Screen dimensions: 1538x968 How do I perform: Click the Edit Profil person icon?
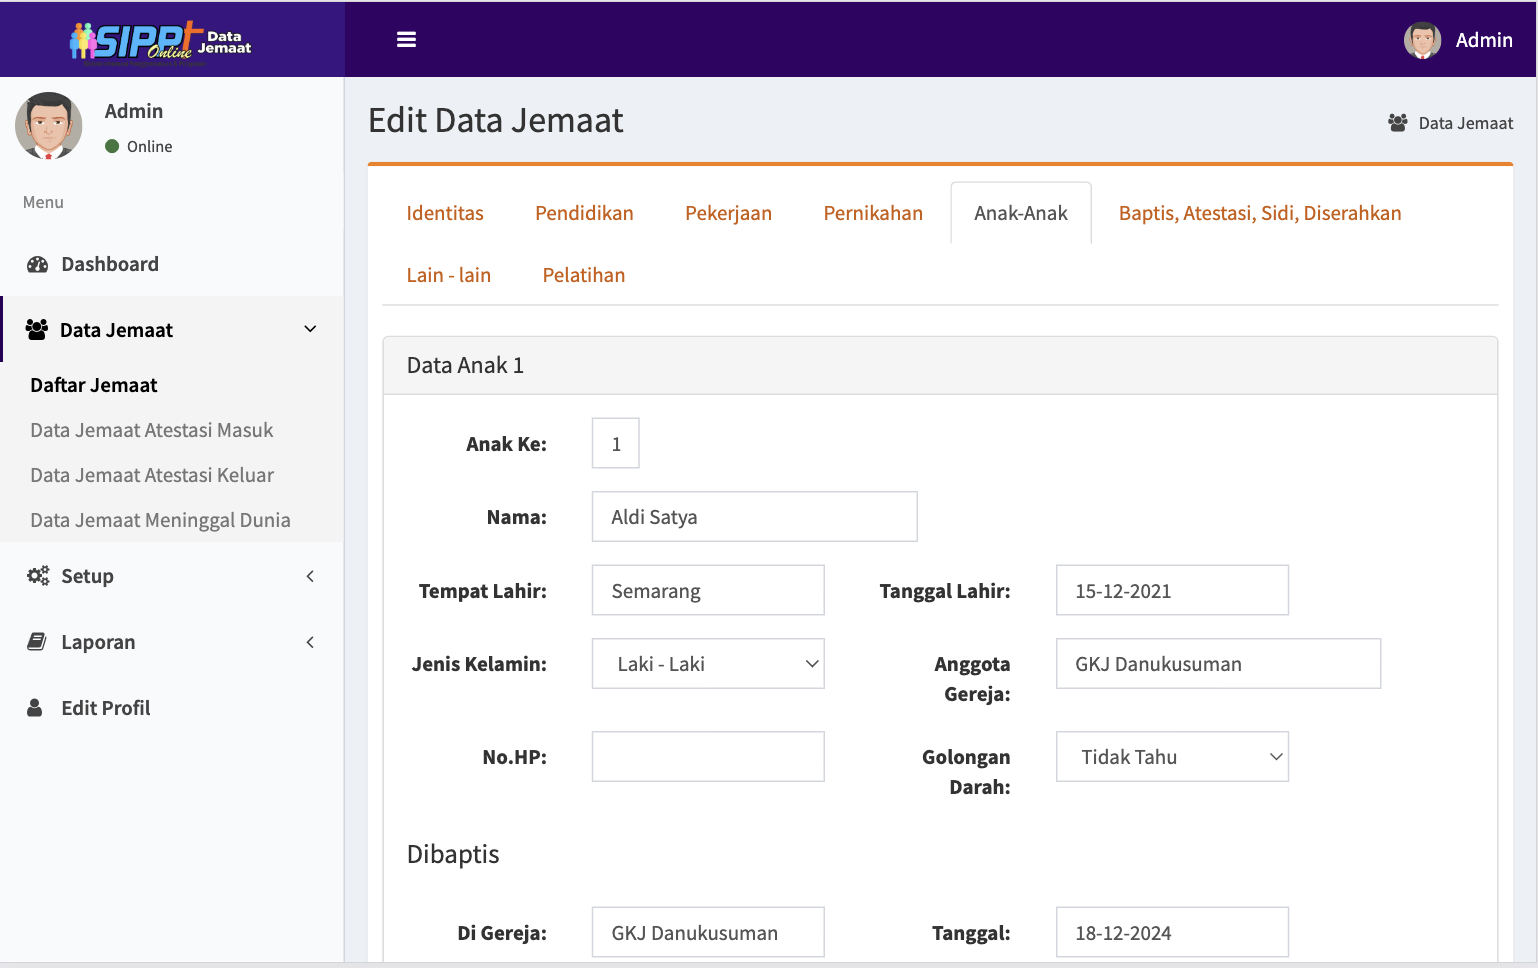(35, 708)
